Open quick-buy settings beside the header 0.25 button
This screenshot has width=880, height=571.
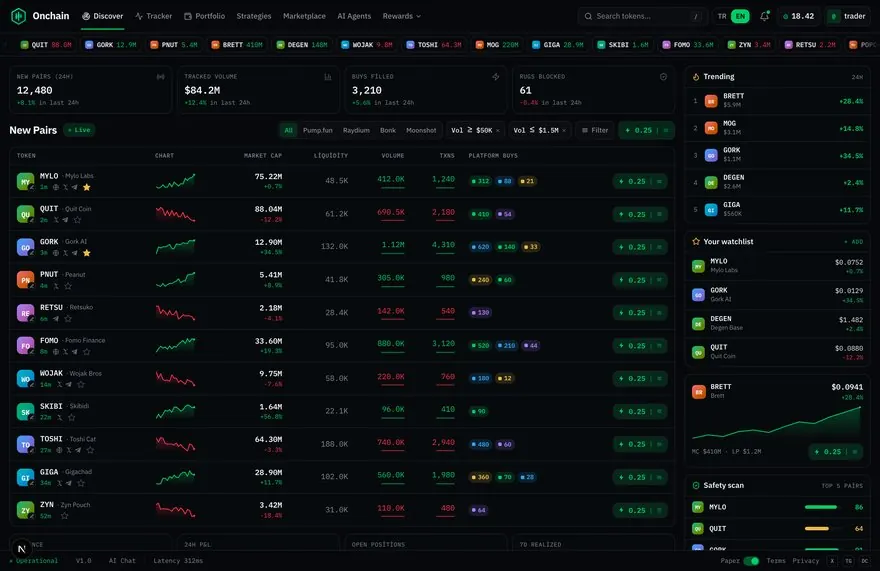click(666, 130)
